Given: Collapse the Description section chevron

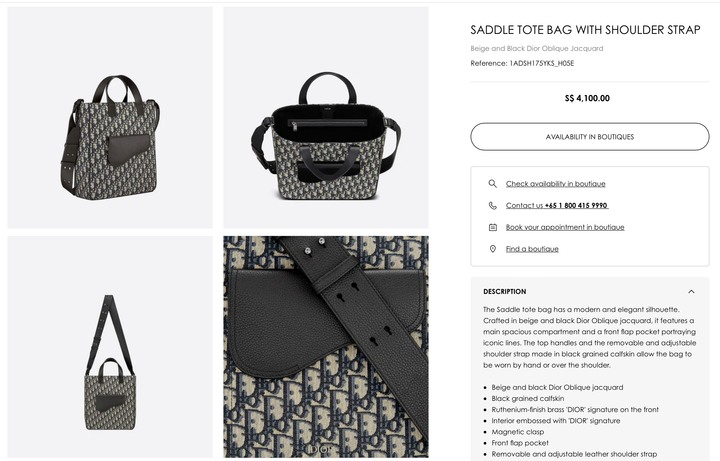Looking at the screenshot, I should (x=691, y=292).
